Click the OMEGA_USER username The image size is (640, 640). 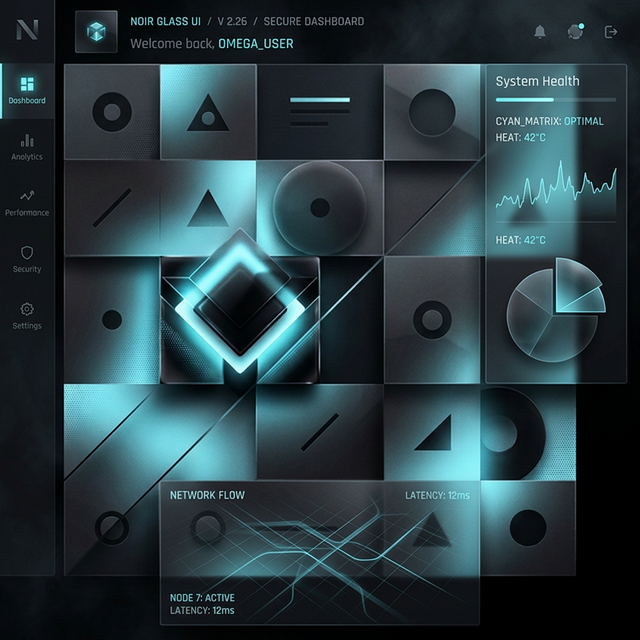[256, 43]
